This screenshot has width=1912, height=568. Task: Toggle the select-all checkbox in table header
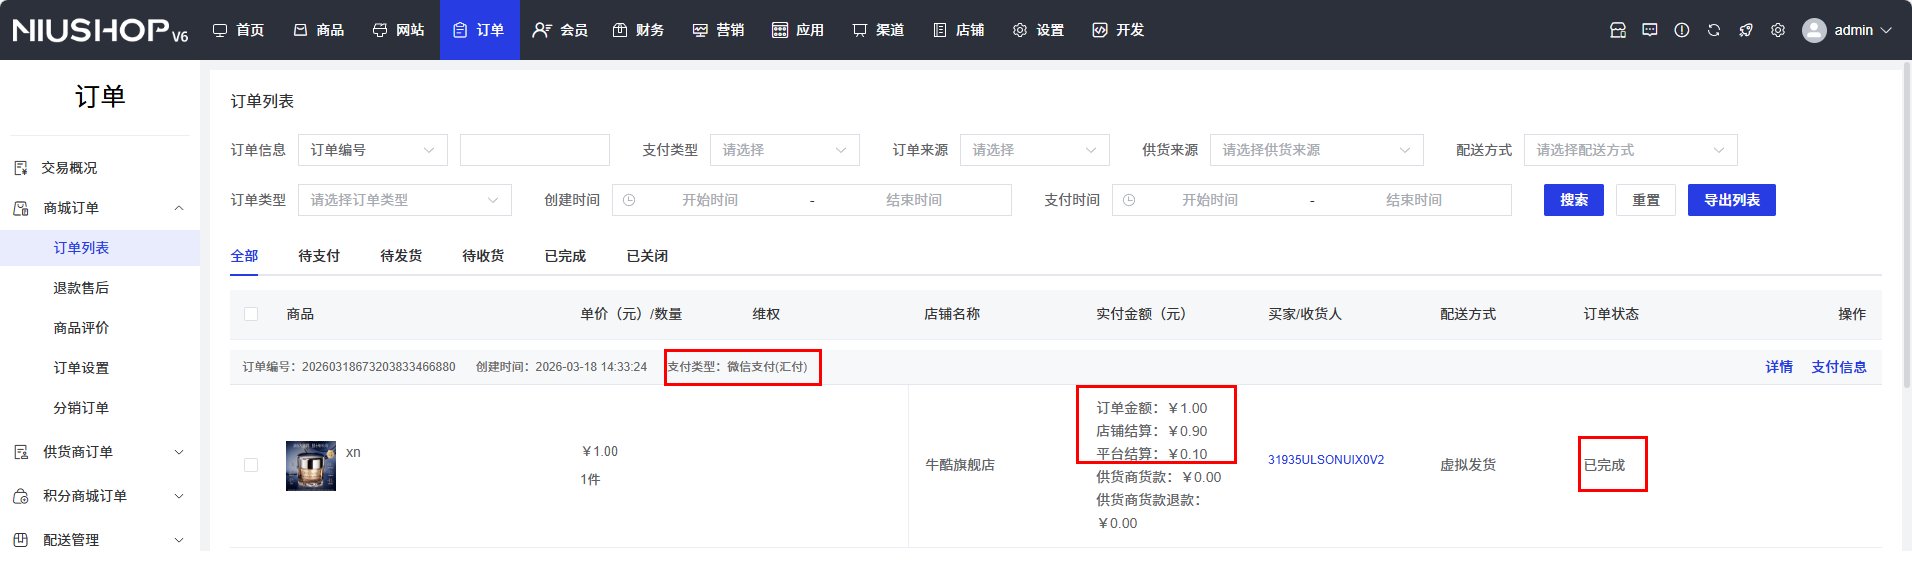click(x=251, y=314)
